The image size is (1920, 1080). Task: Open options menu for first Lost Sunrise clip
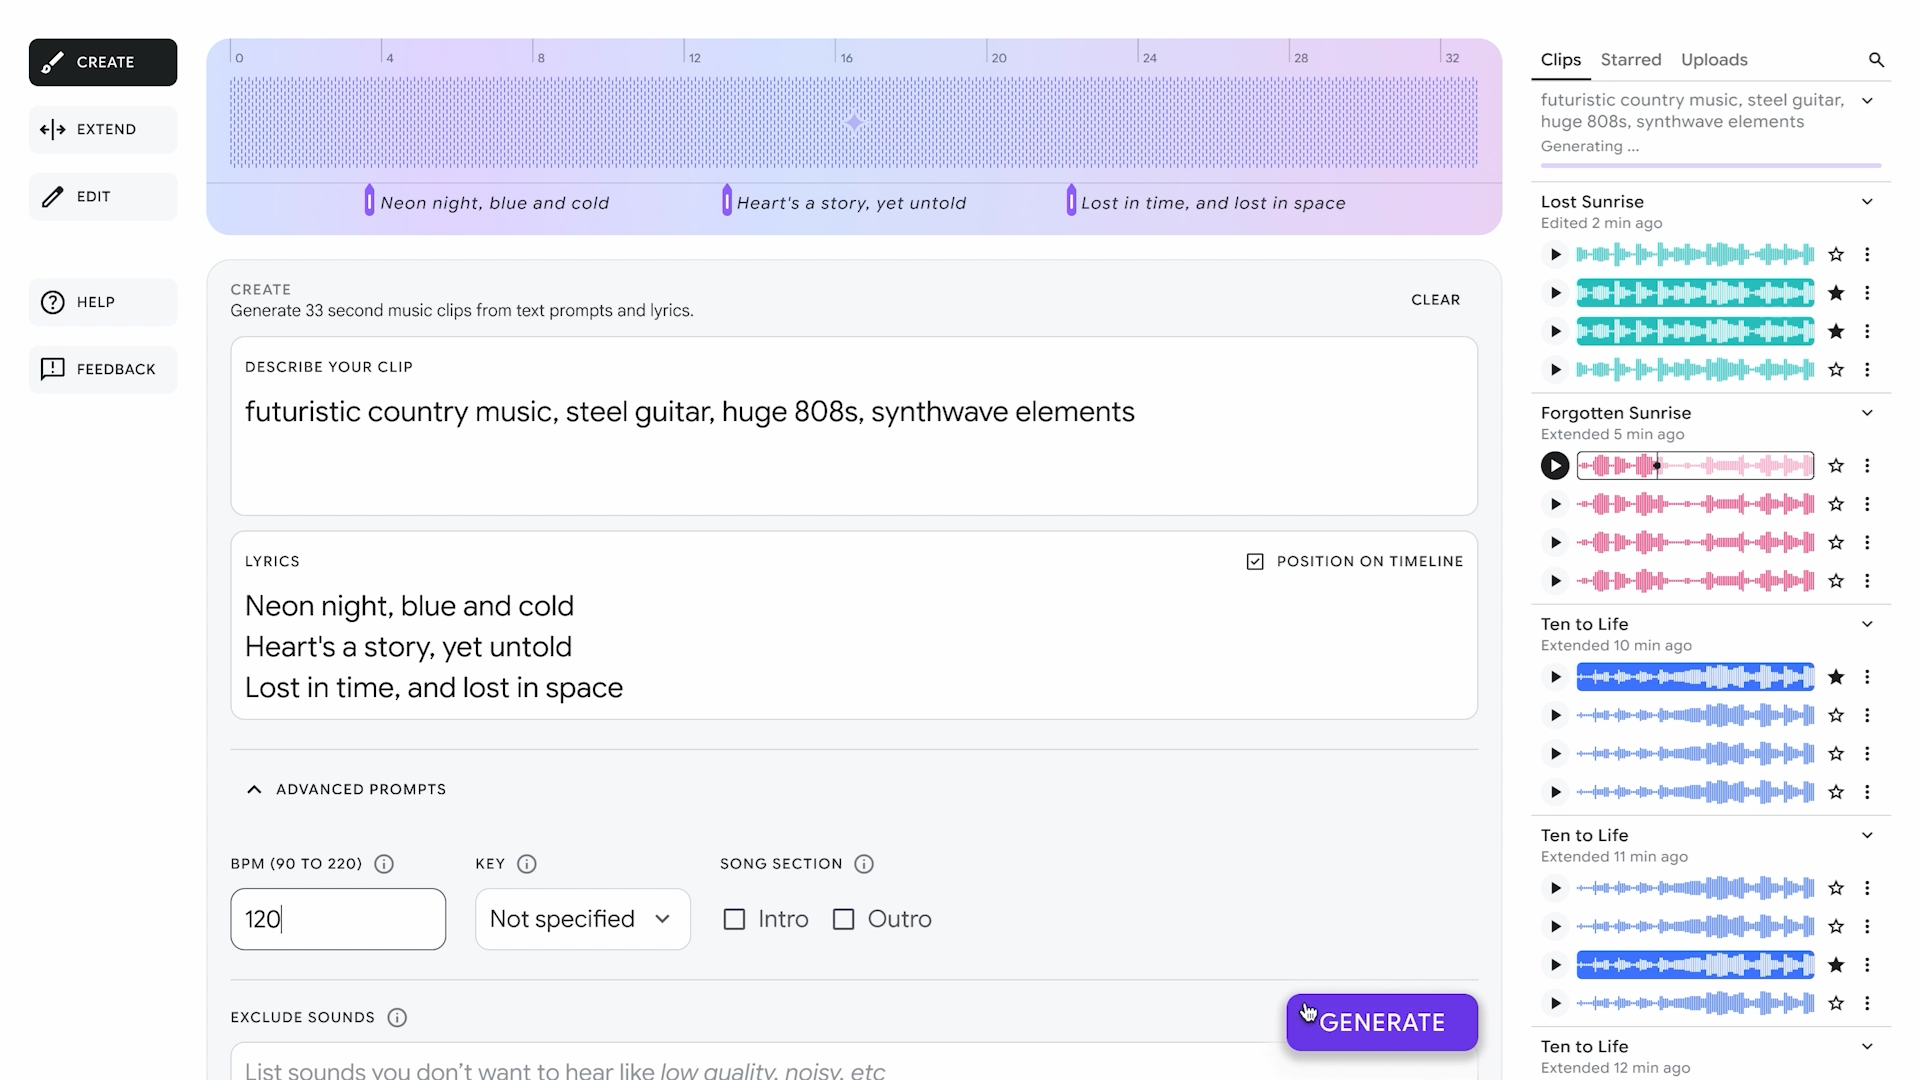(x=1868, y=254)
